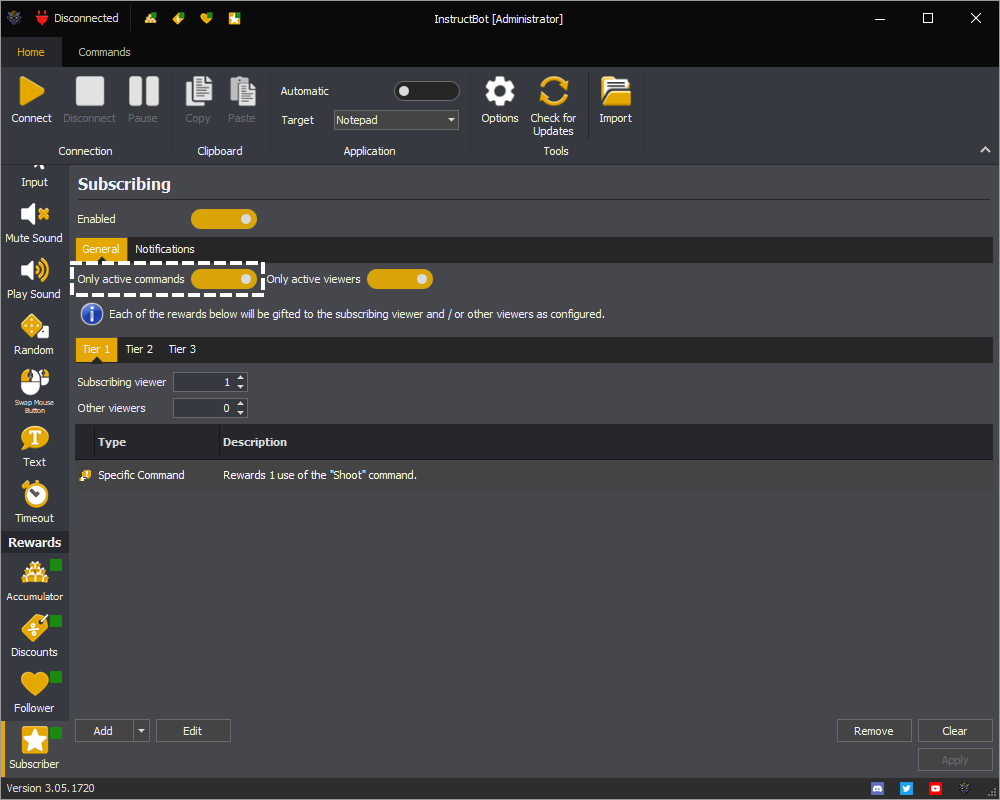The image size is (1000, 800).
Task: Select the Random dice sidebar item
Action: (x=34, y=336)
